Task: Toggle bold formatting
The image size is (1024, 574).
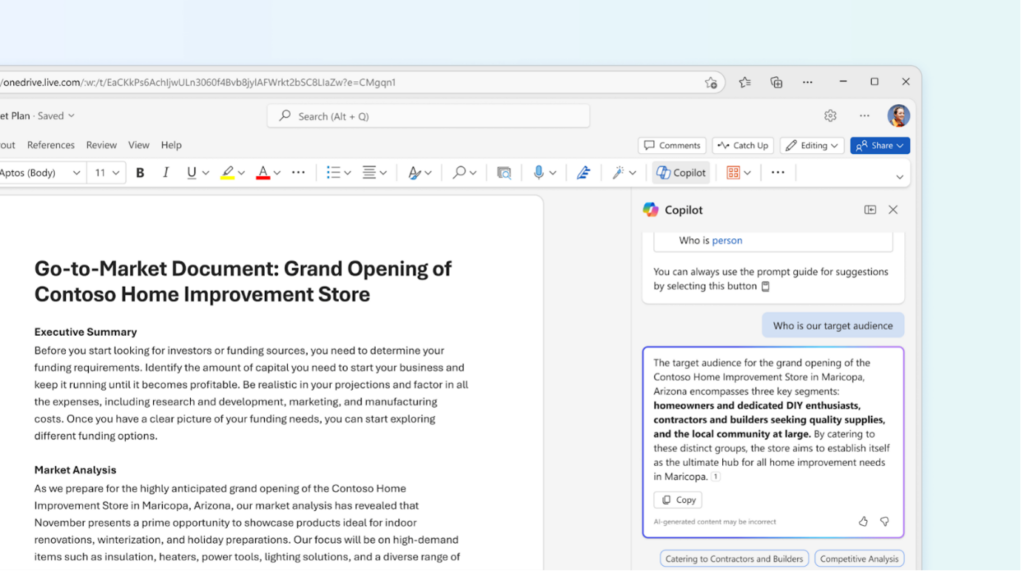Action: (x=140, y=173)
